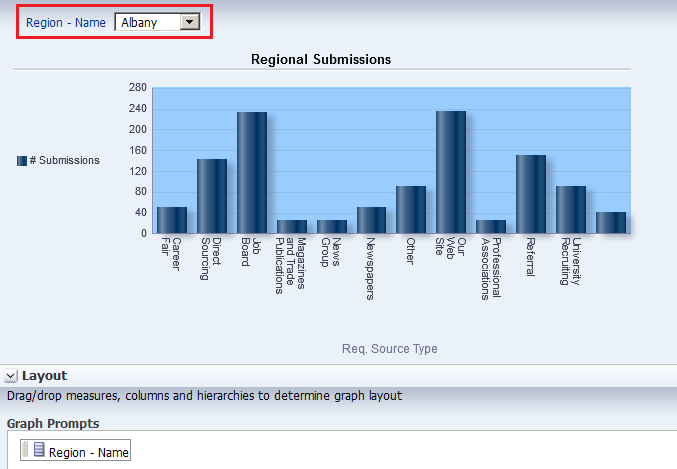
Task: Collapse the Layout section
Action: pos(11,376)
